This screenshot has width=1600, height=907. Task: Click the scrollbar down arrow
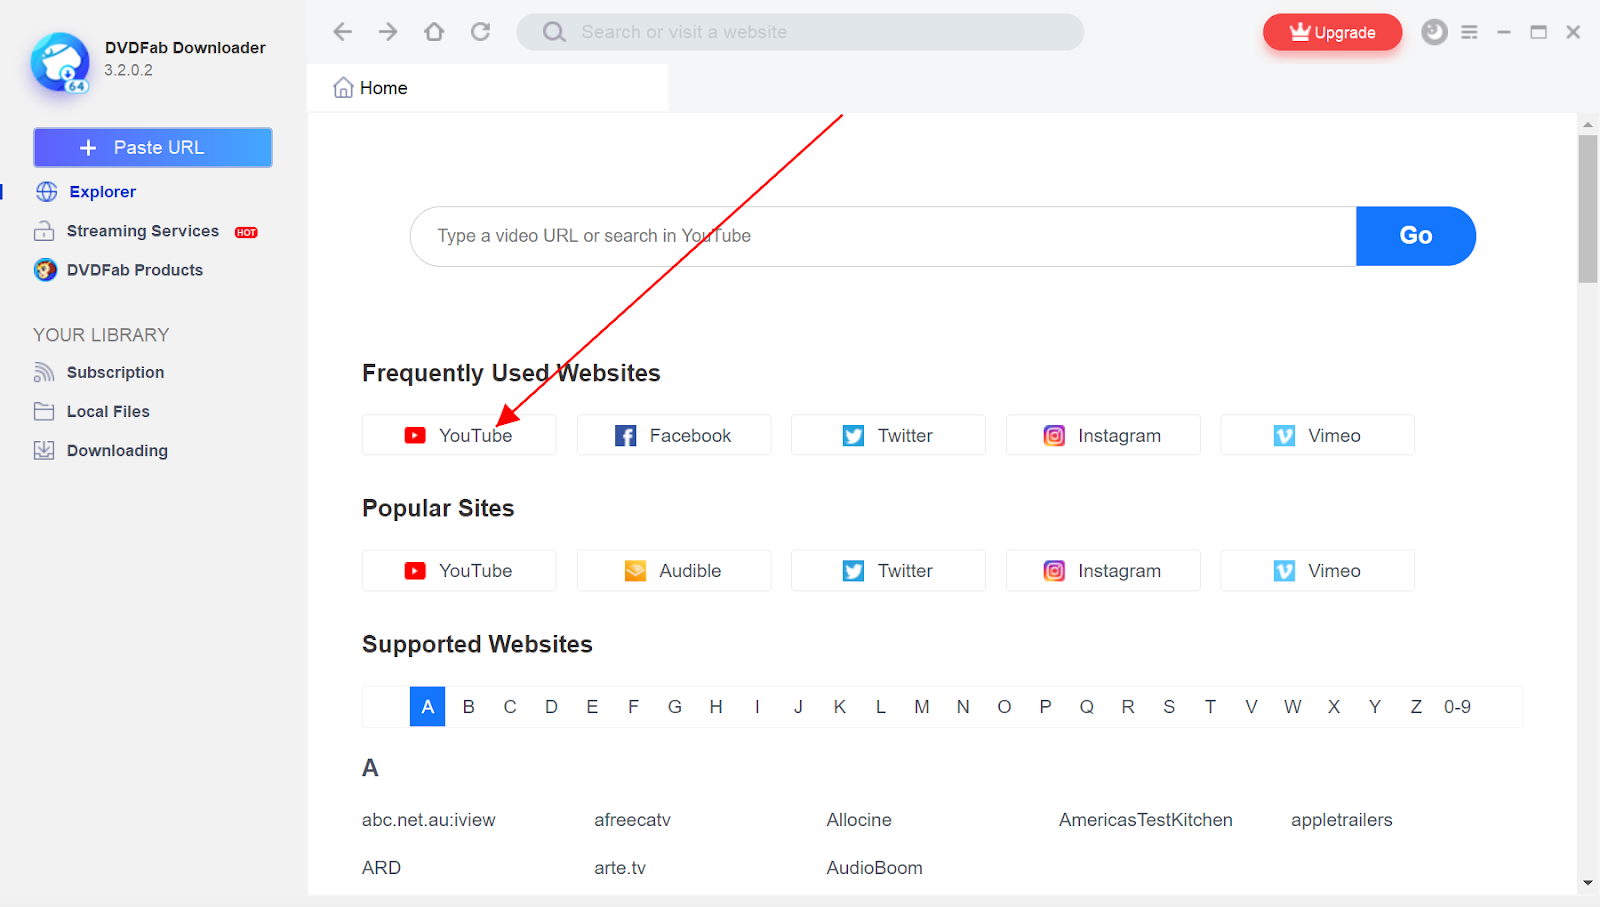pyautogui.click(x=1588, y=884)
